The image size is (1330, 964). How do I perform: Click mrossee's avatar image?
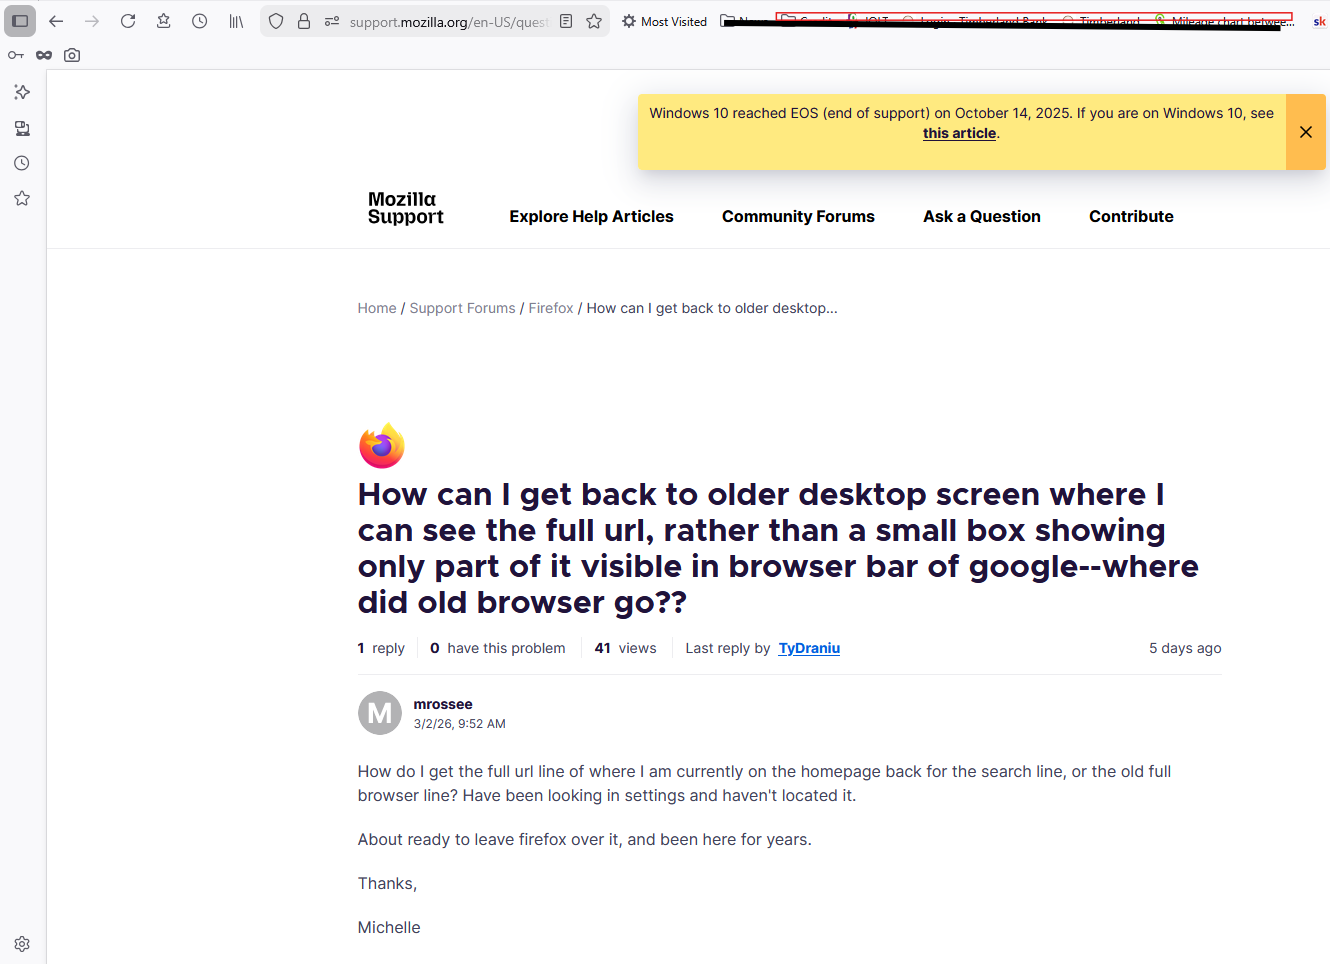(x=380, y=713)
